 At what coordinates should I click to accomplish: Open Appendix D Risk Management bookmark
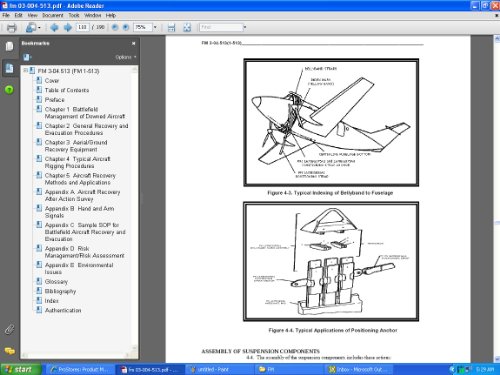(x=84, y=252)
